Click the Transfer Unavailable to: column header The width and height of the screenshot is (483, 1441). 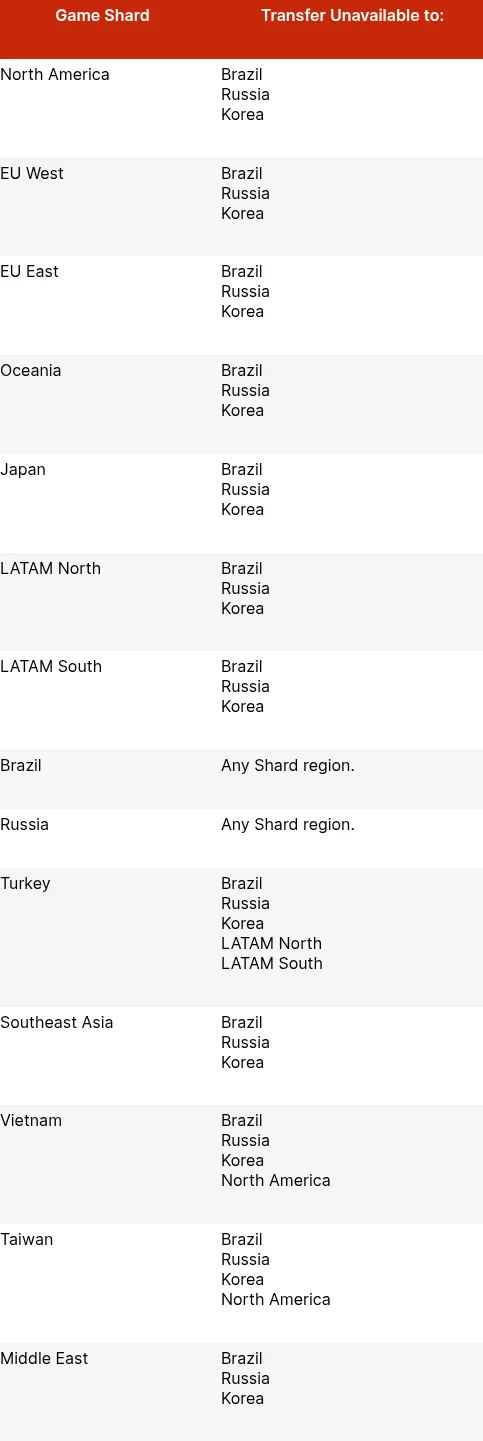[352, 15]
